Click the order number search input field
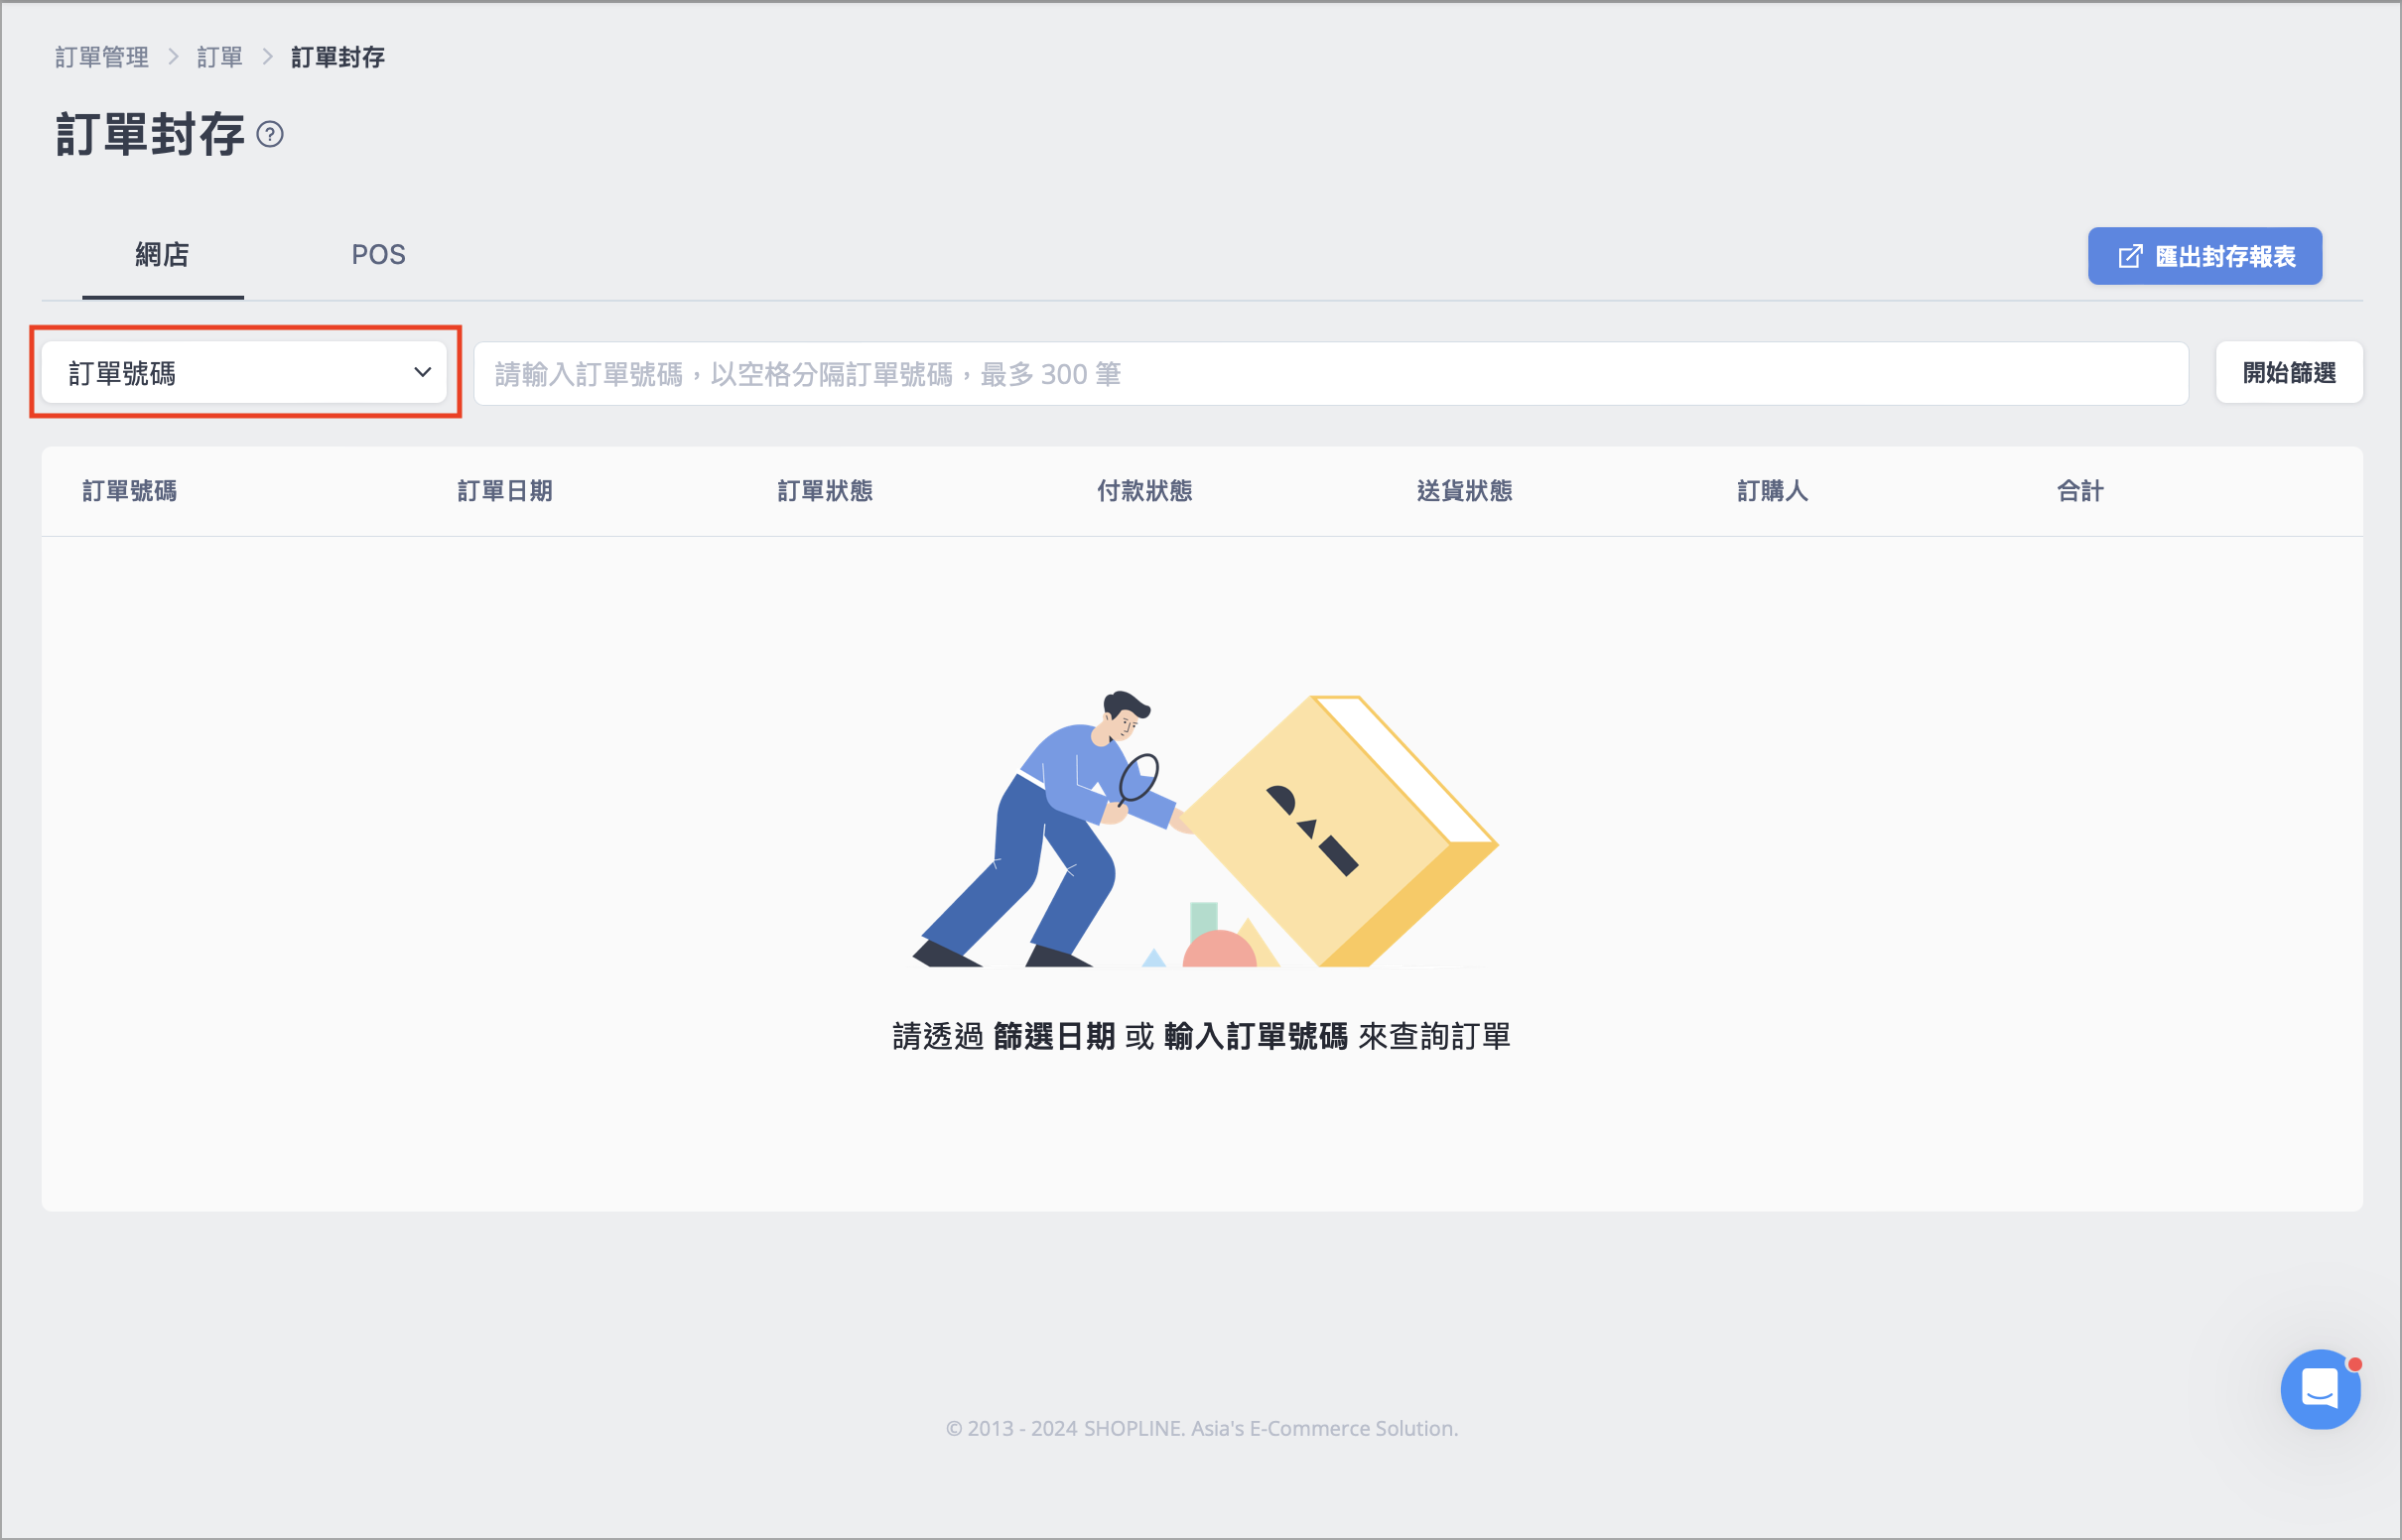 (x=1331, y=374)
